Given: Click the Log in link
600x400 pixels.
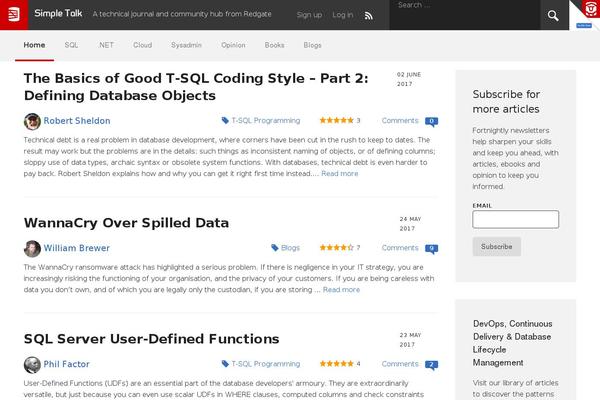Looking at the screenshot, I should tap(342, 15).
